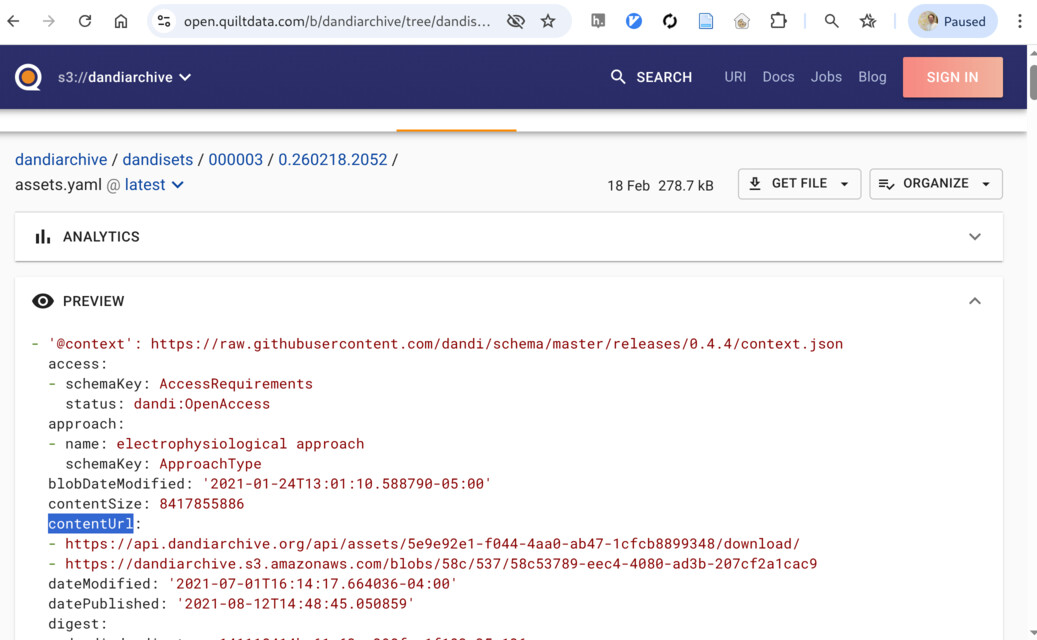Click the crossed-out eye tracking icon
Image resolution: width=1037 pixels, height=640 pixels.
click(x=515, y=21)
